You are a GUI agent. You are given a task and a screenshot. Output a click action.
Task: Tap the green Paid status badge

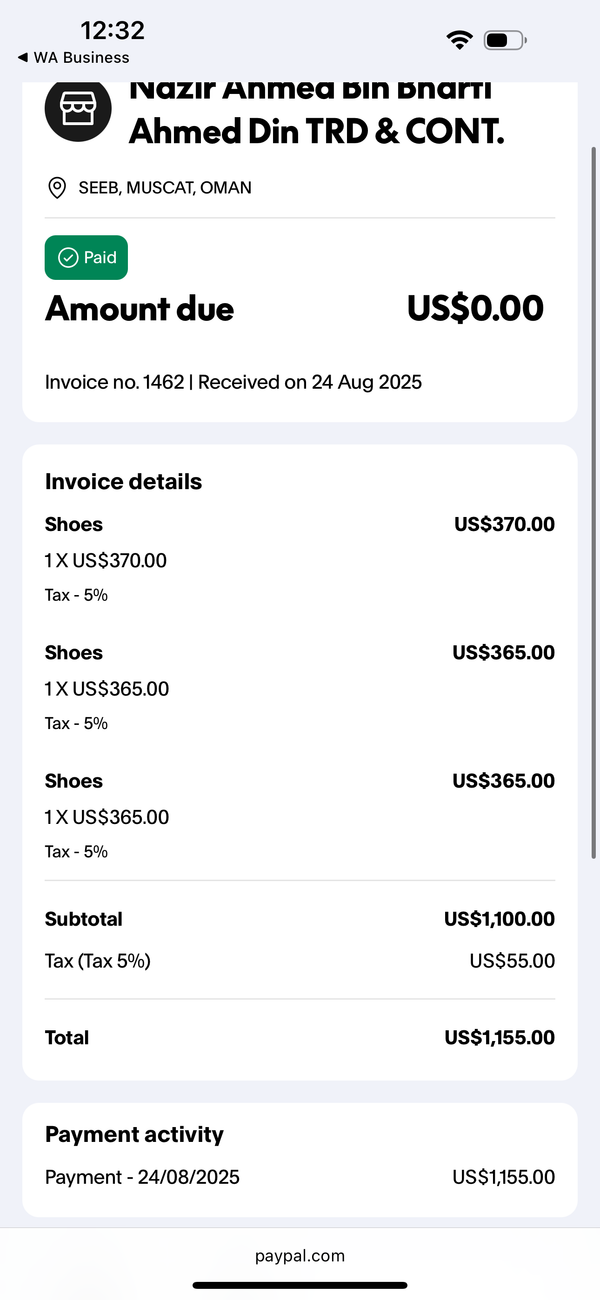point(86,258)
